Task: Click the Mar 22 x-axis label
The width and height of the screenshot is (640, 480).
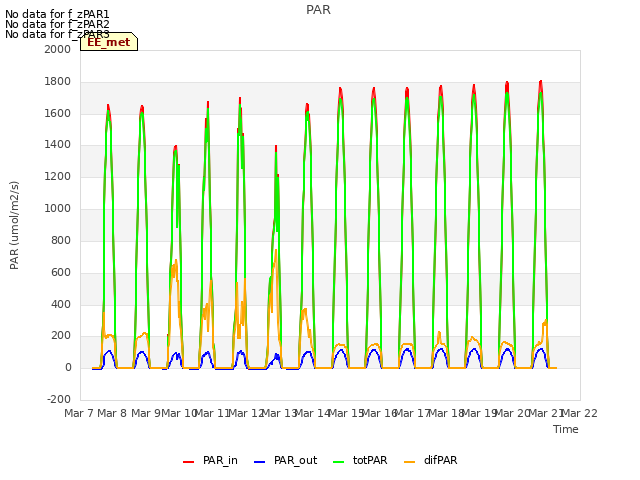Action: coord(580,413)
